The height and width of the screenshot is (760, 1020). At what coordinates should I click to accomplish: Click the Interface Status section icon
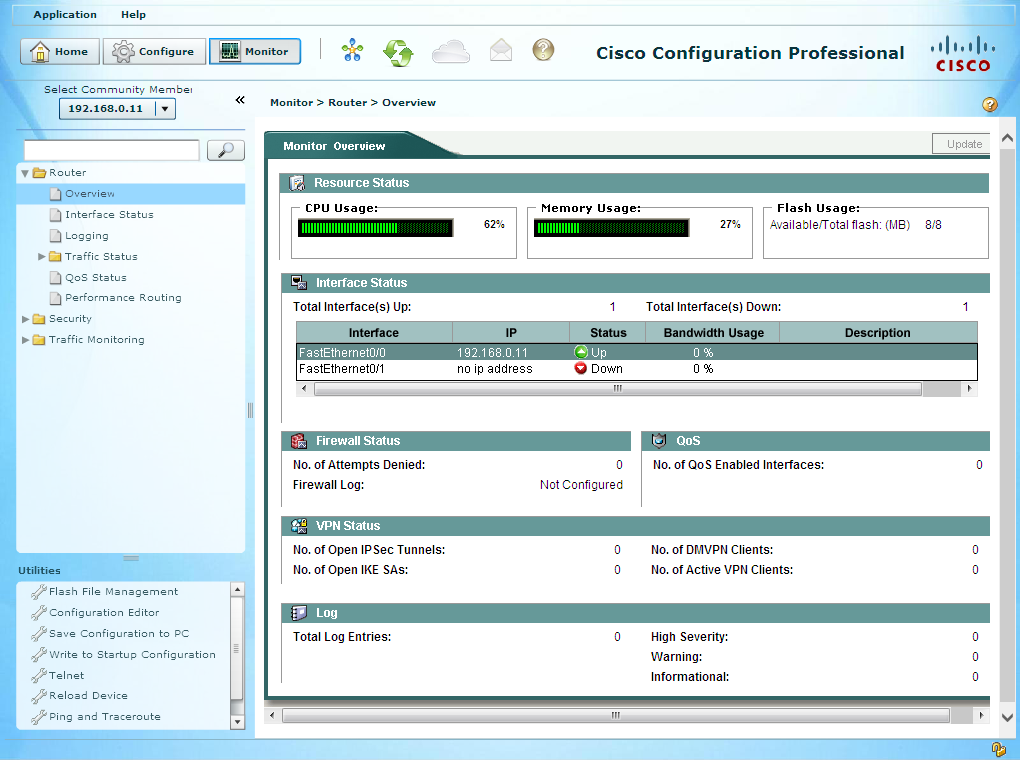coord(299,282)
